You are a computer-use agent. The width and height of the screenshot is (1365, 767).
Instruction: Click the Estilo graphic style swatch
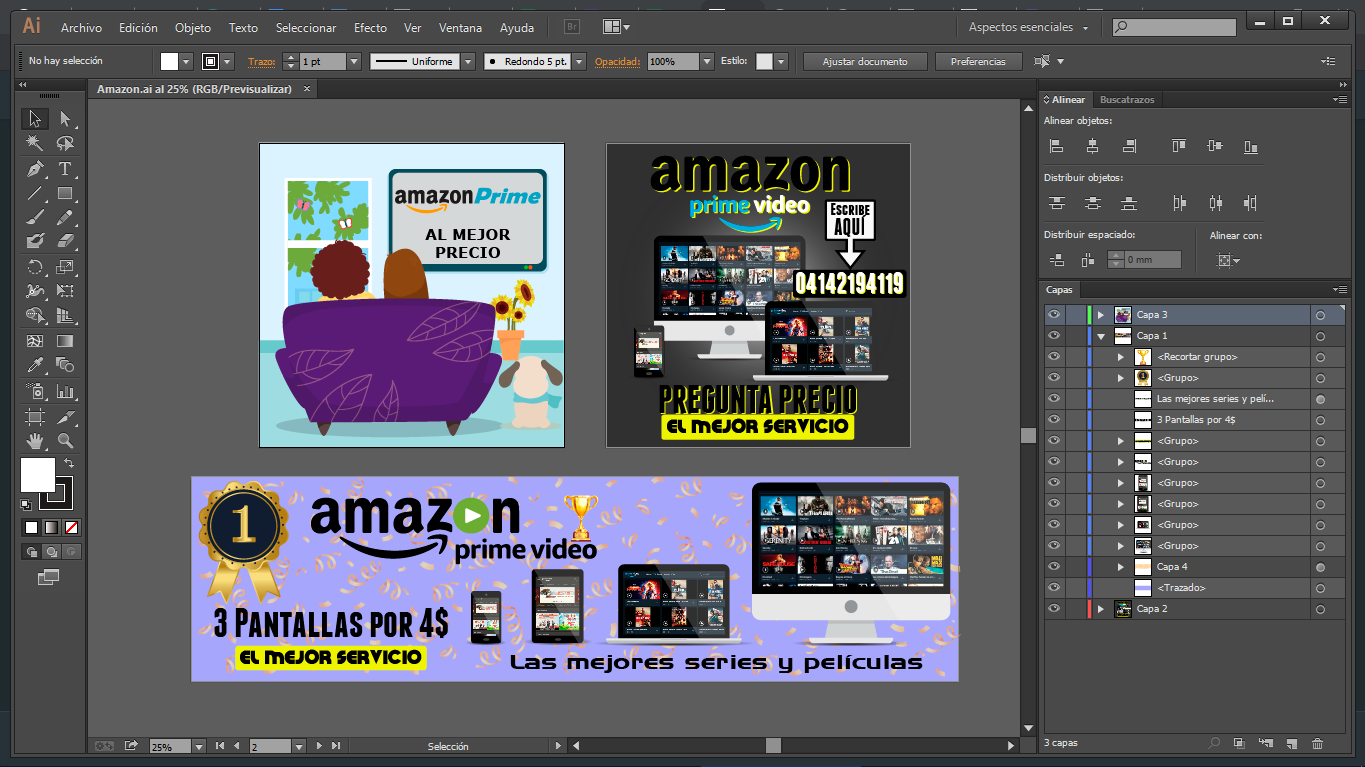[764, 62]
